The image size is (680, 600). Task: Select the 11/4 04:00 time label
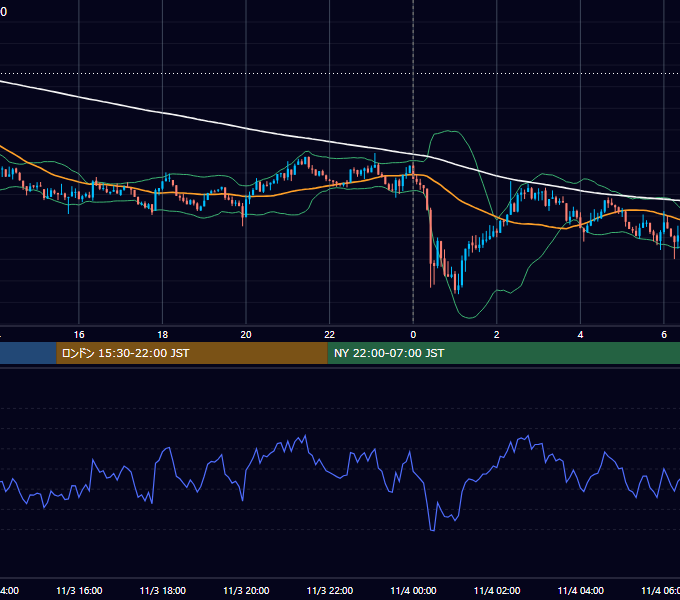(x=580, y=590)
